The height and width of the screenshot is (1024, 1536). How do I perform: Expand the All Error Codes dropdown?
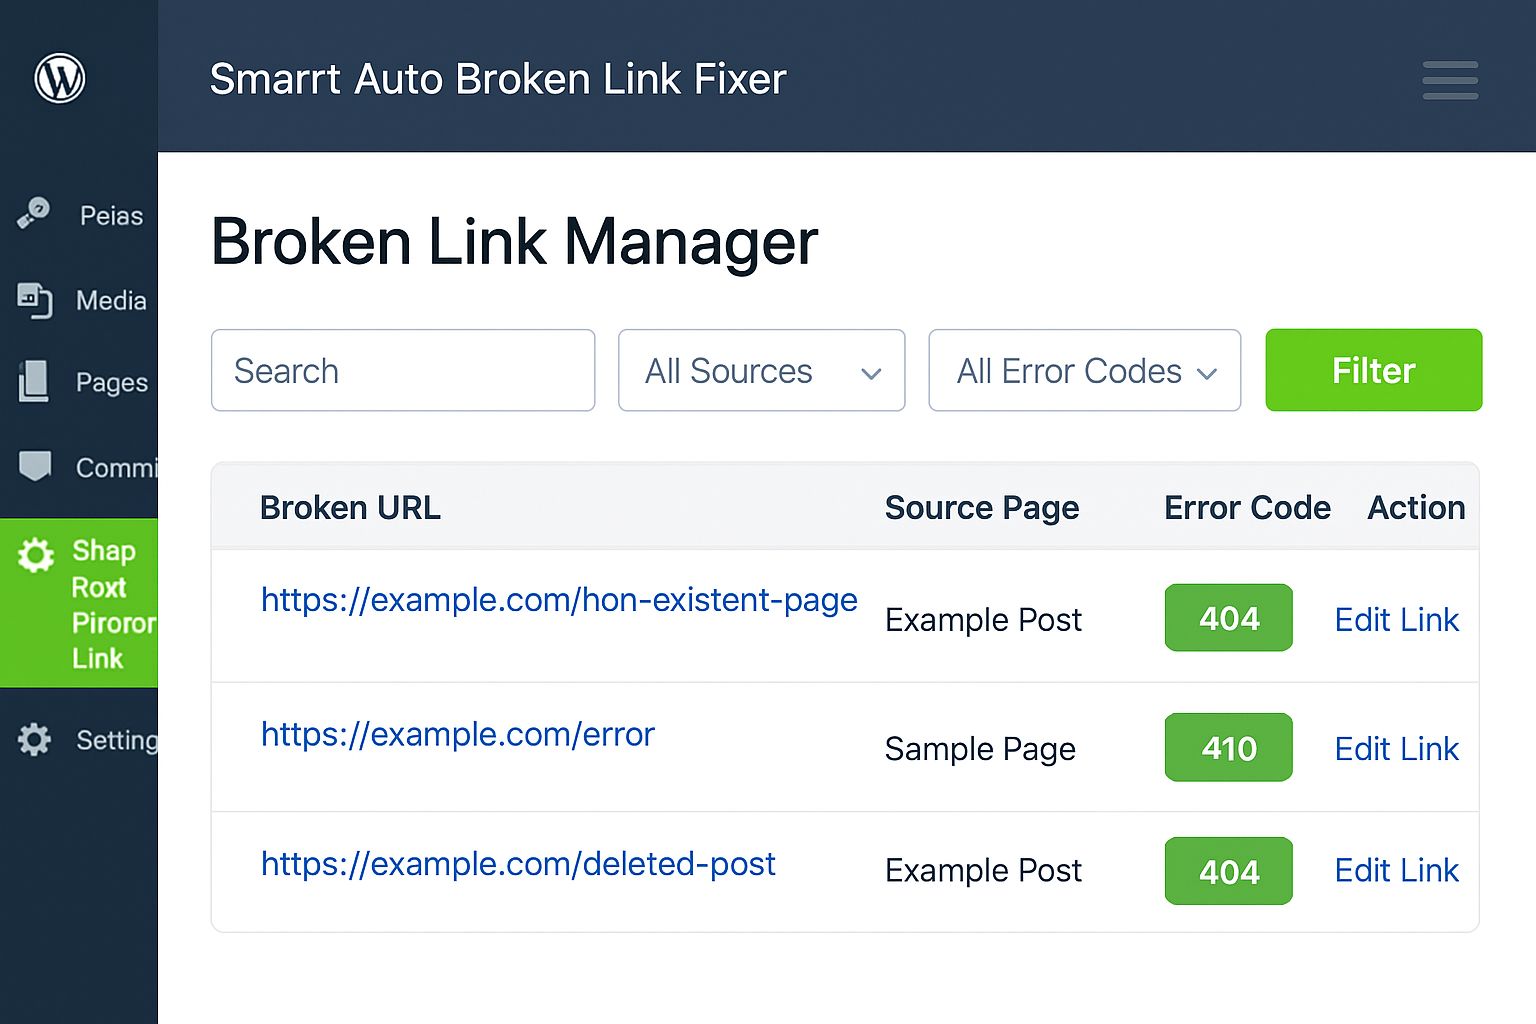(x=1084, y=371)
